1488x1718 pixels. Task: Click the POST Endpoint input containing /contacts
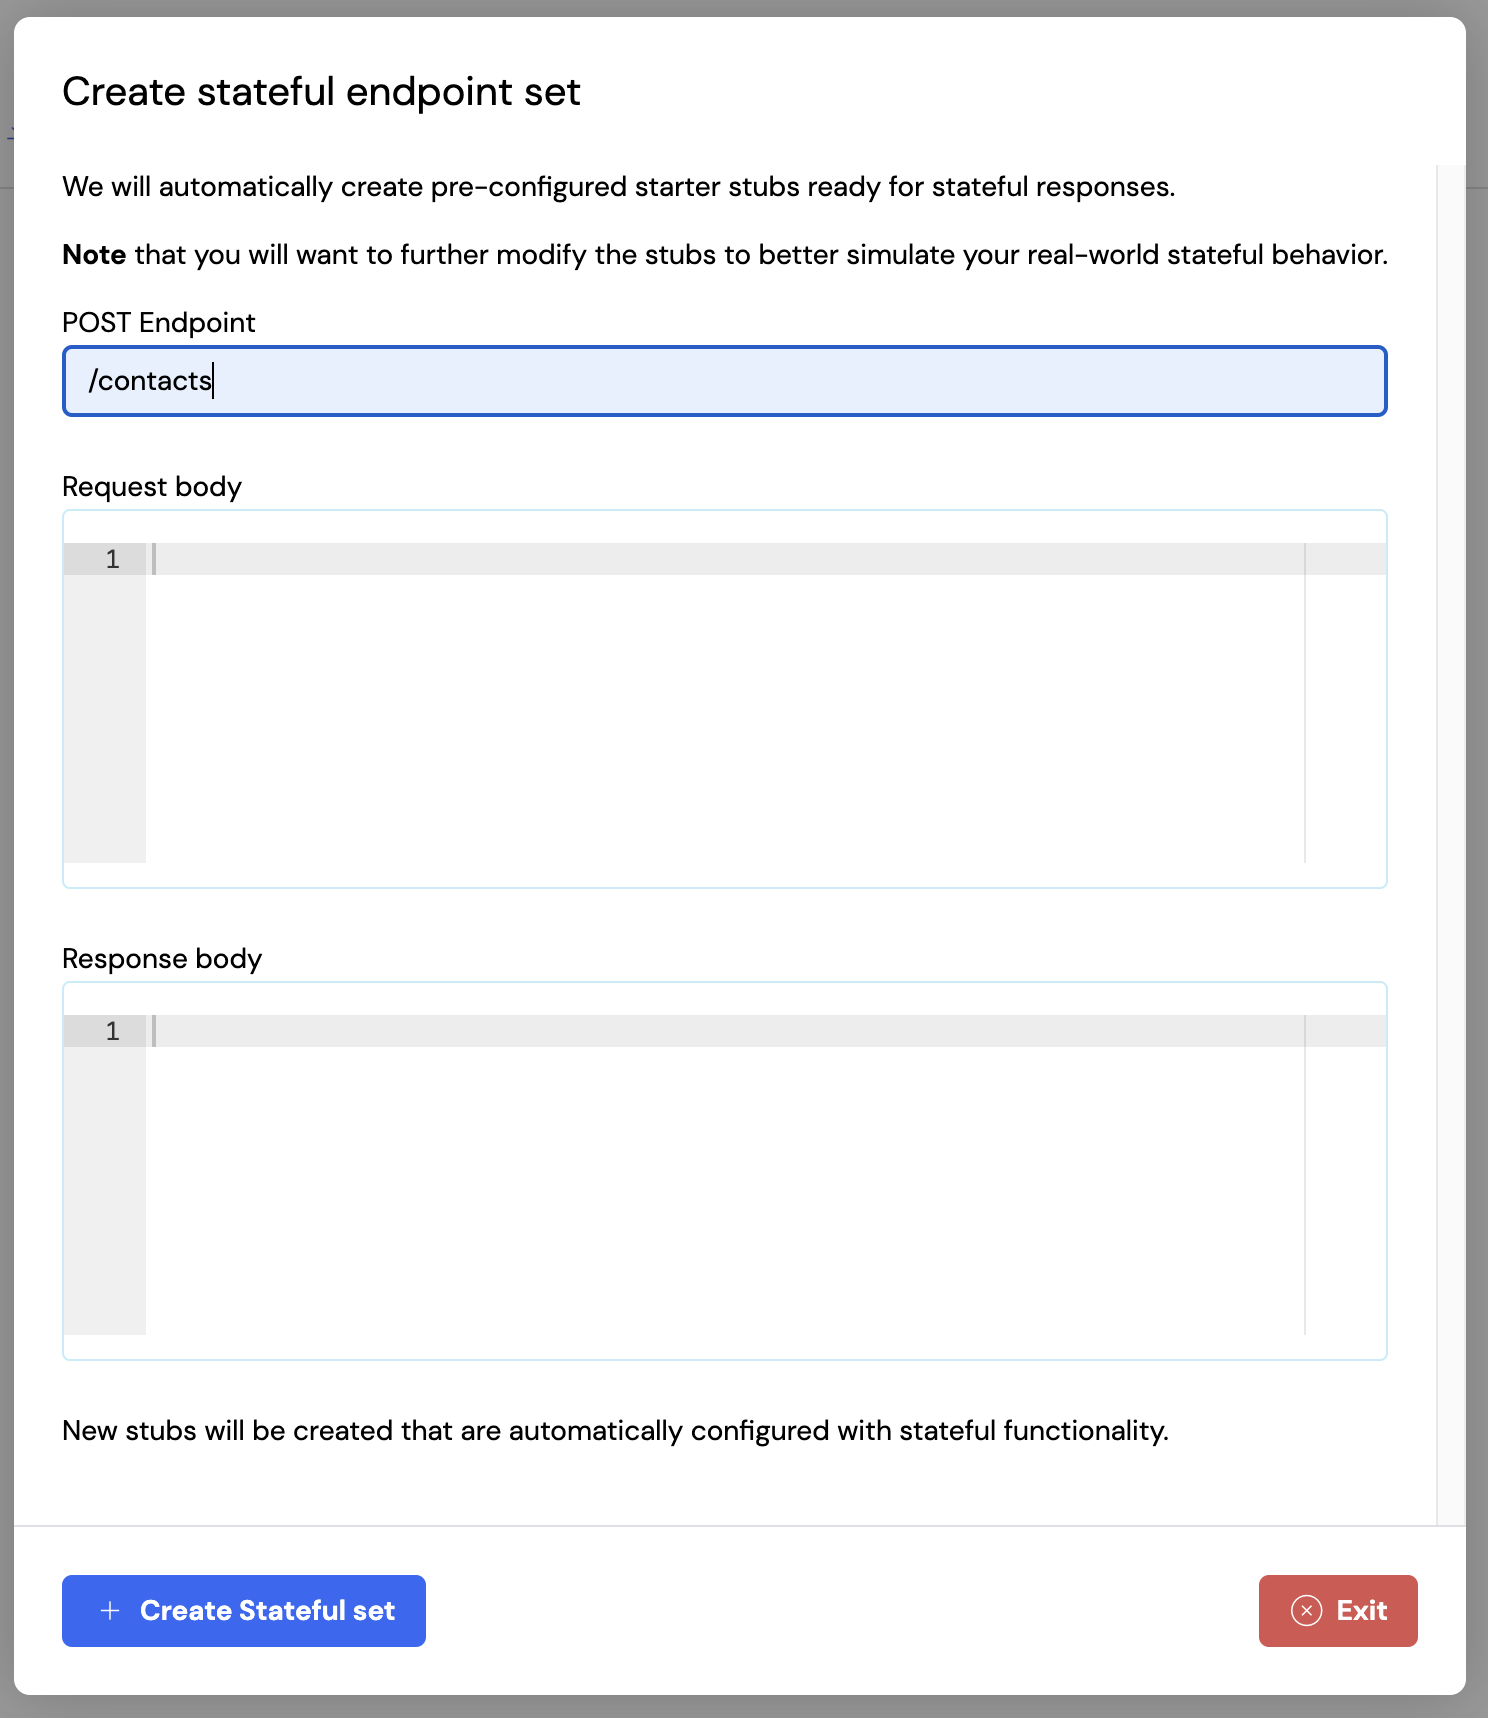pyautogui.click(x=724, y=381)
